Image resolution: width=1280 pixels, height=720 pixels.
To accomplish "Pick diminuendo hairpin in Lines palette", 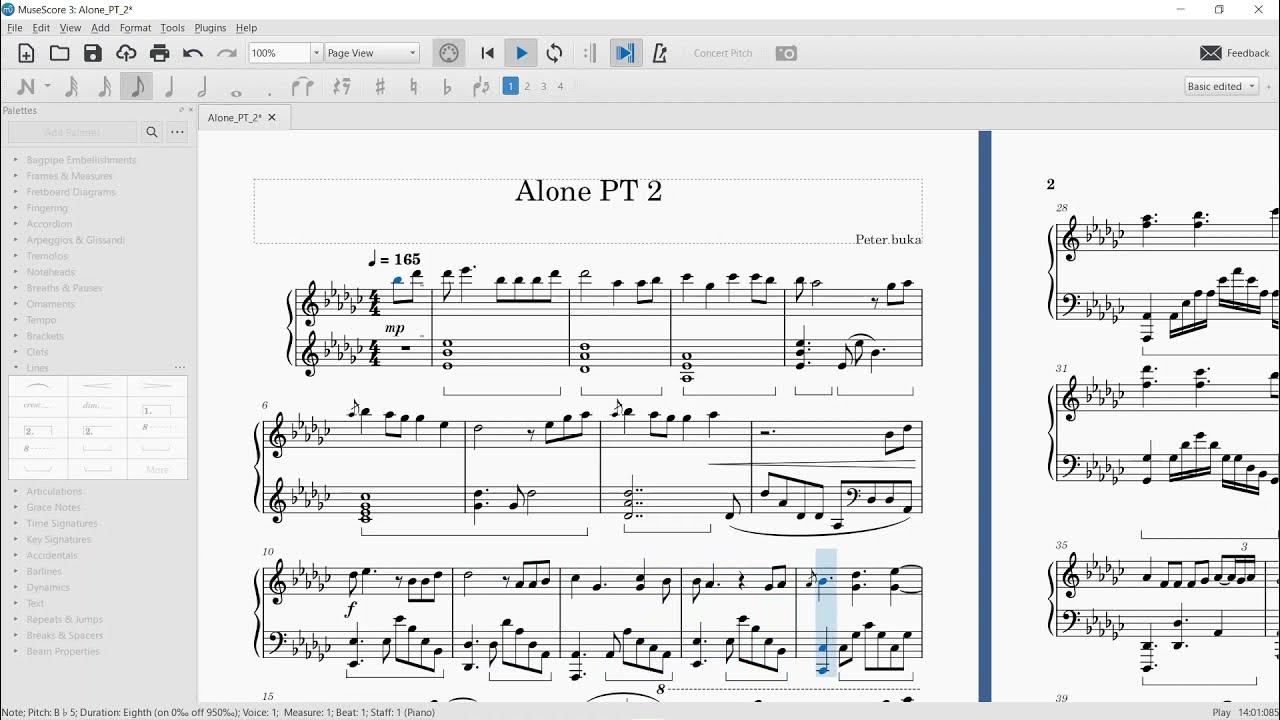I will pyautogui.click(x=157, y=386).
